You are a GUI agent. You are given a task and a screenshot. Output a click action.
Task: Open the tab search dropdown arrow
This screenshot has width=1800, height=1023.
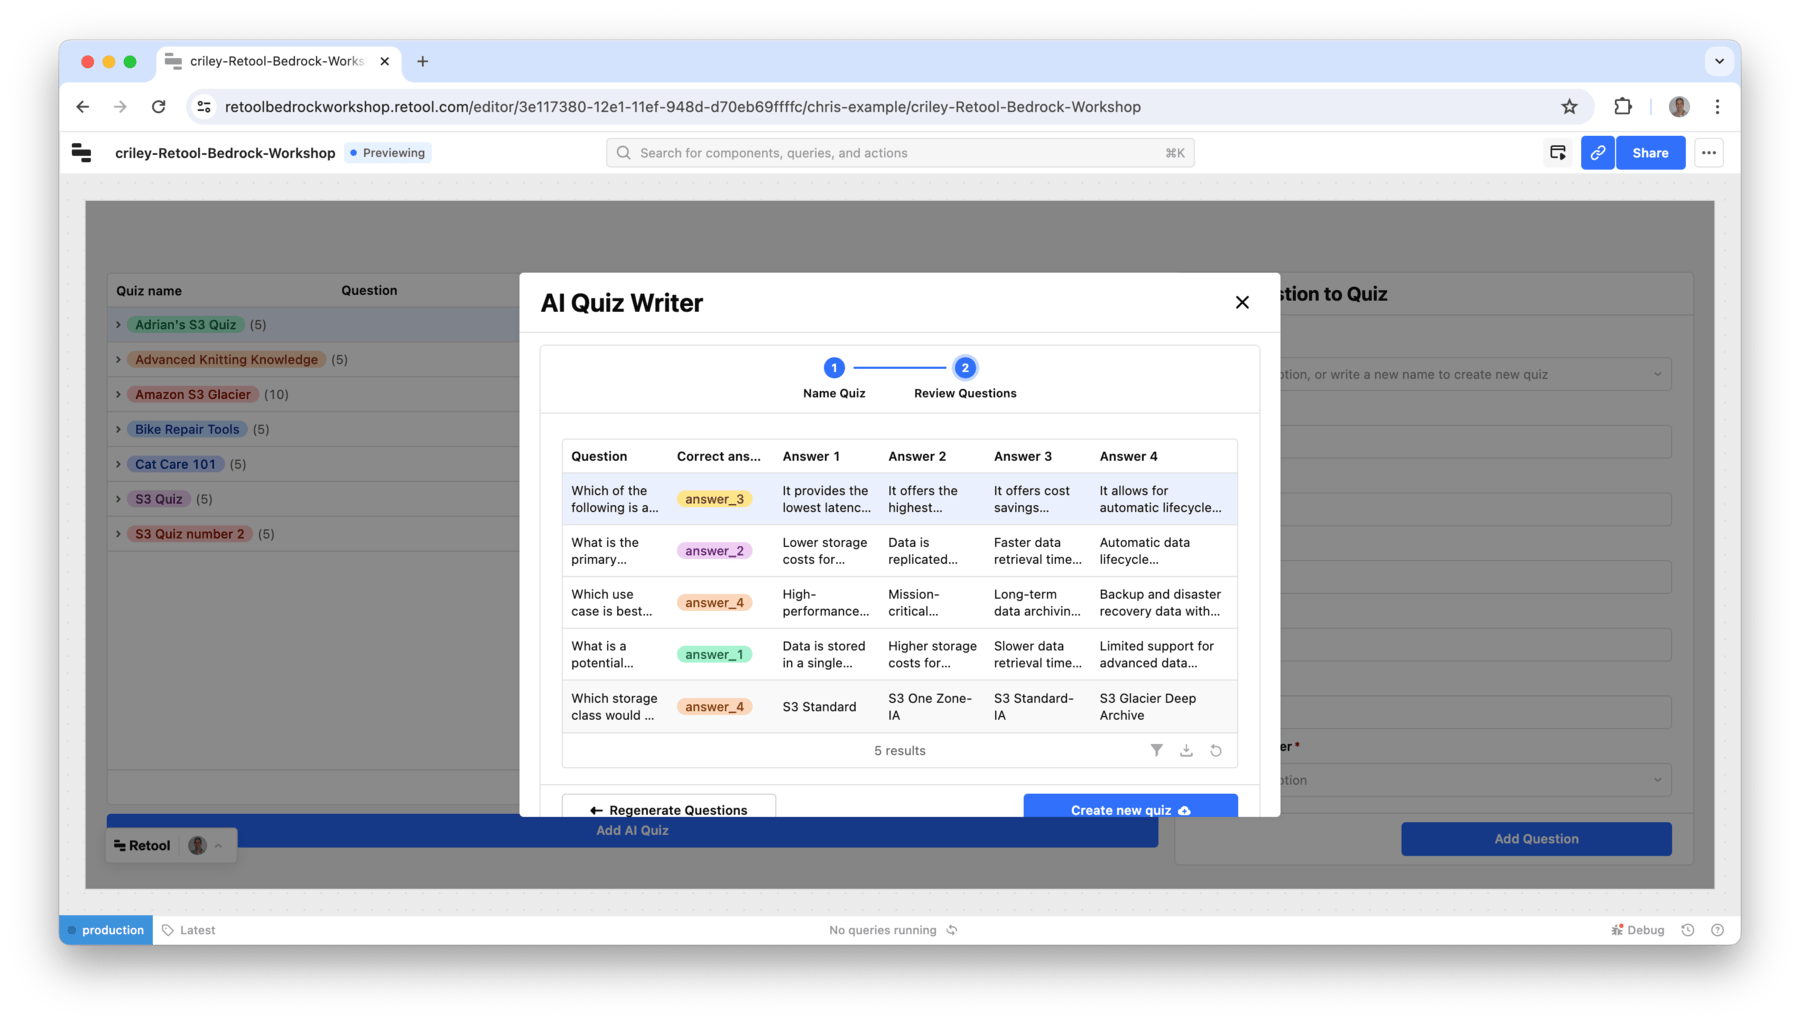pyautogui.click(x=1719, y=61)
